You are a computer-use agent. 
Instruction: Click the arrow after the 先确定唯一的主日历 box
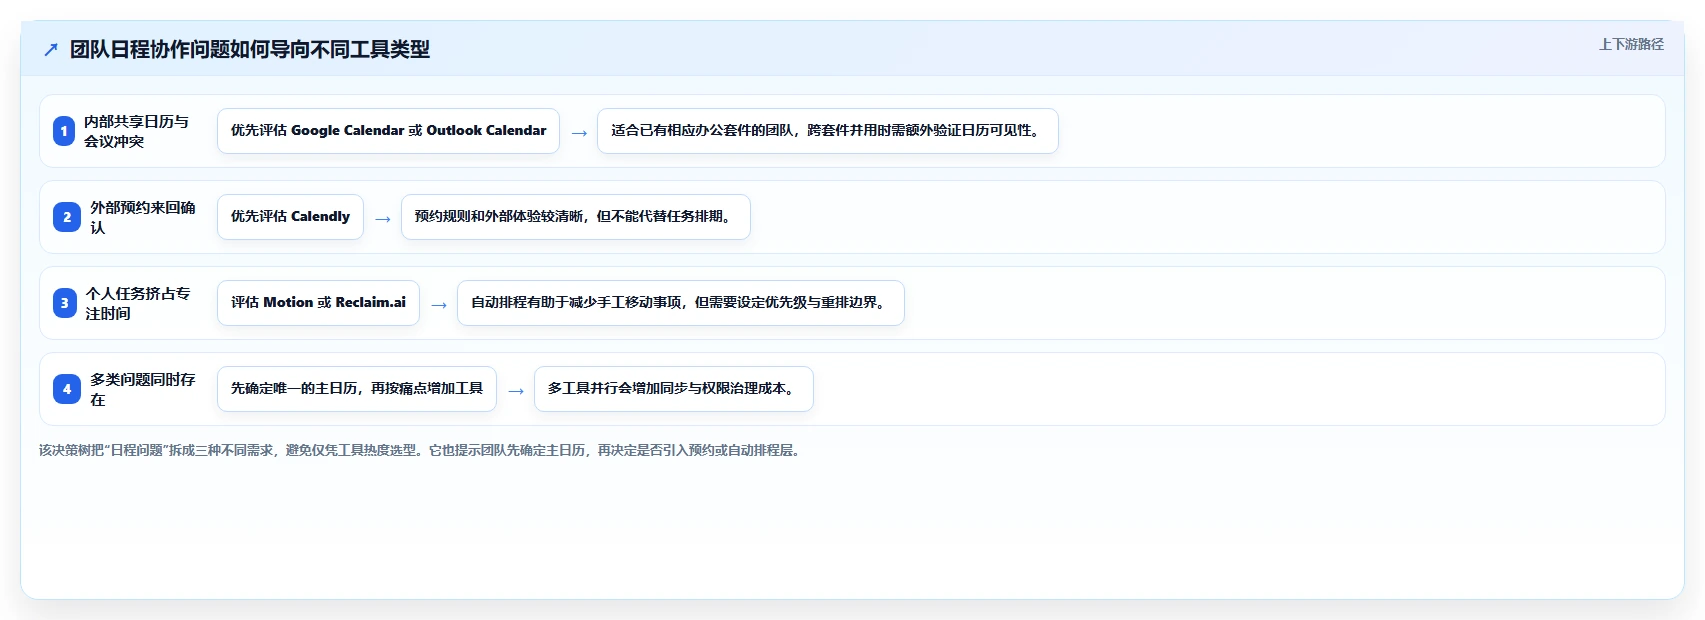(516, 390)
